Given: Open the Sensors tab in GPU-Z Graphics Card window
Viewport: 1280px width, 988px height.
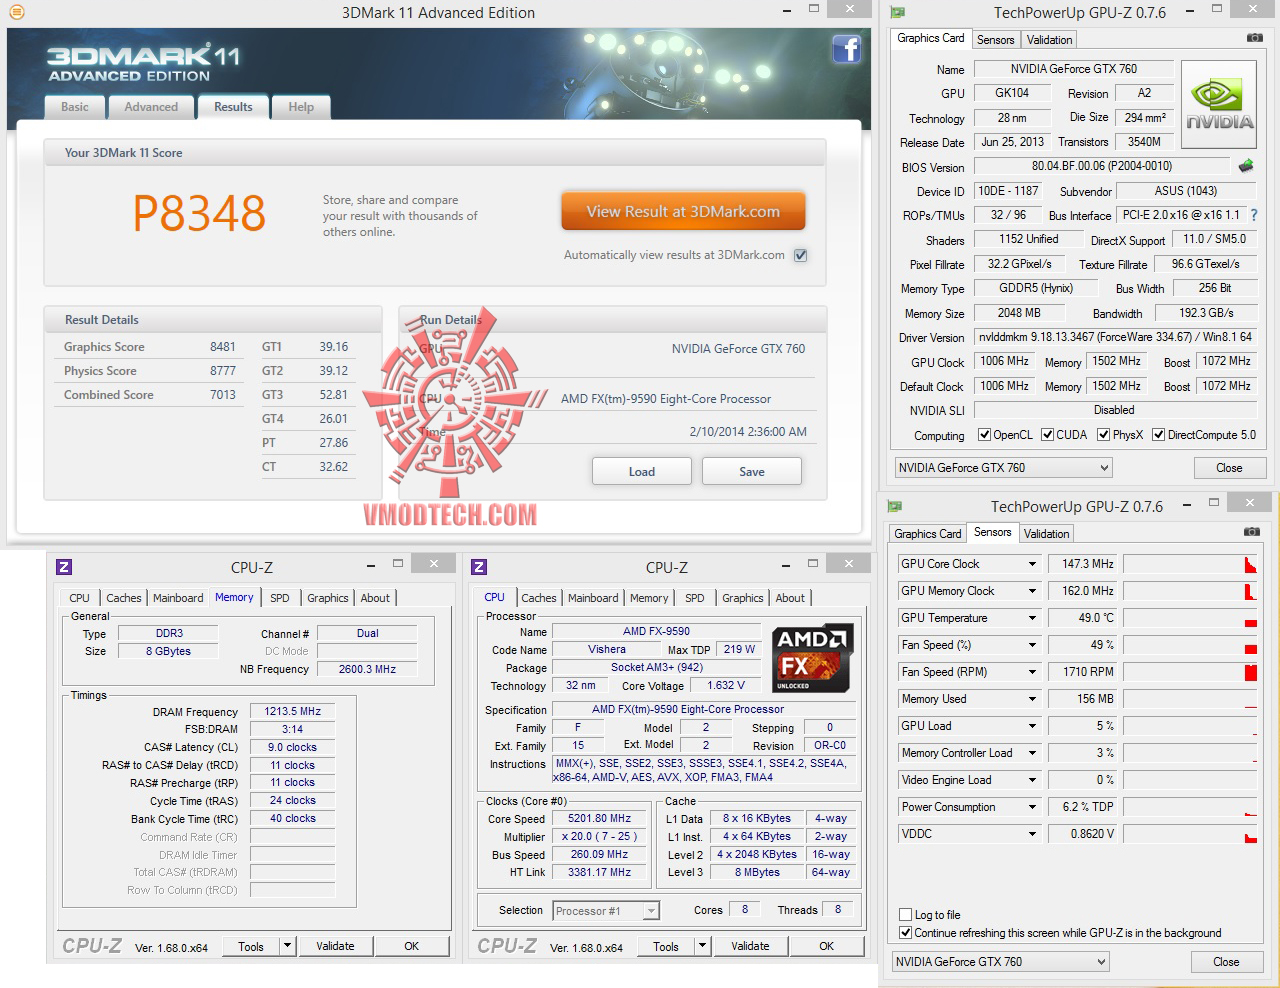Looking at the screenshot, I should click(995, 40).
